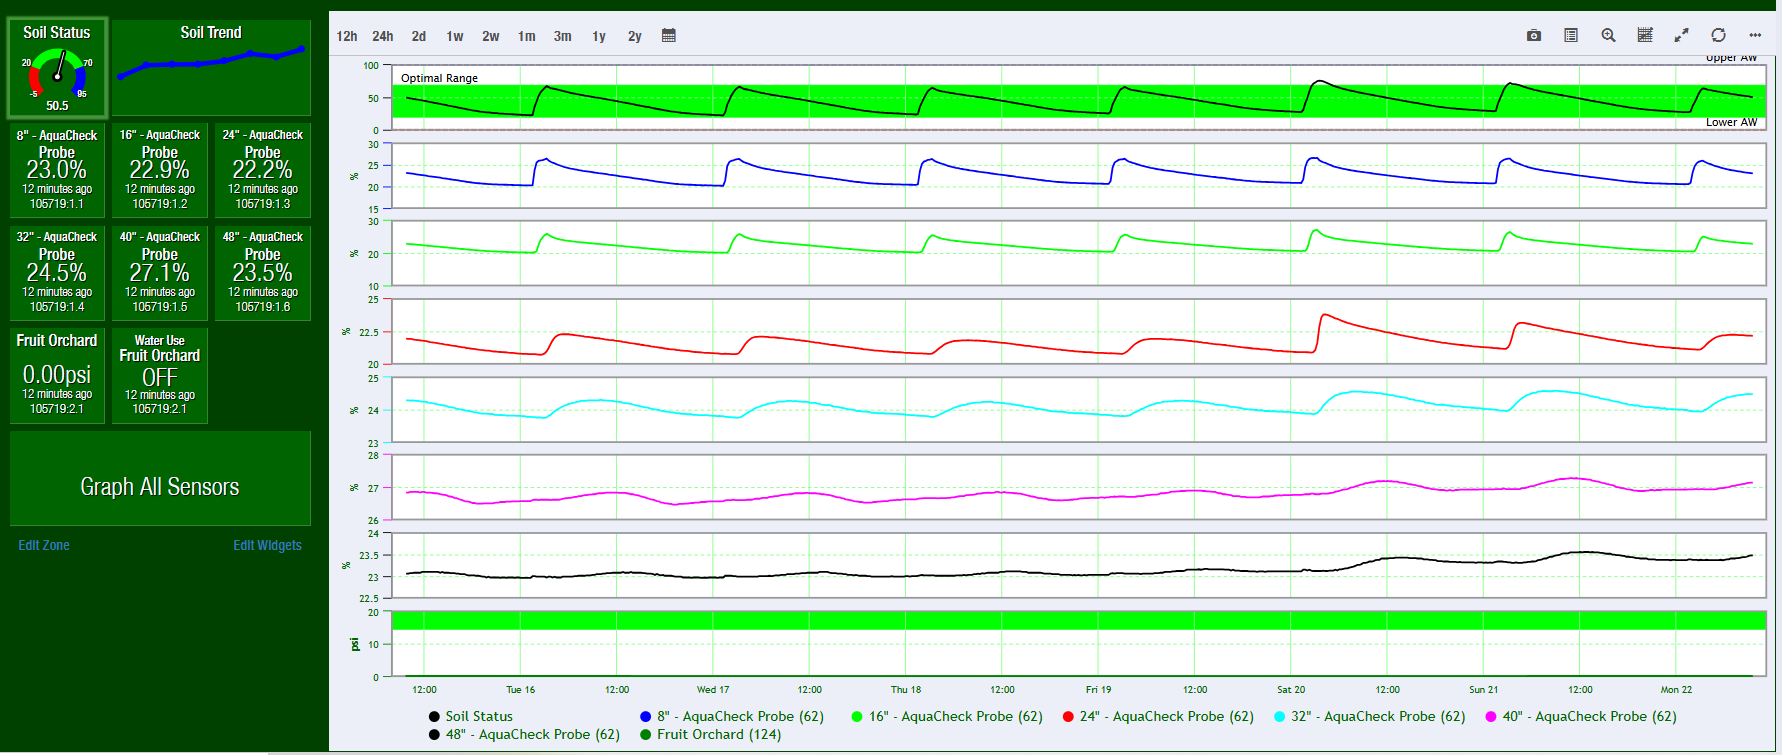Open the calendar date range picker

point(669,35)
